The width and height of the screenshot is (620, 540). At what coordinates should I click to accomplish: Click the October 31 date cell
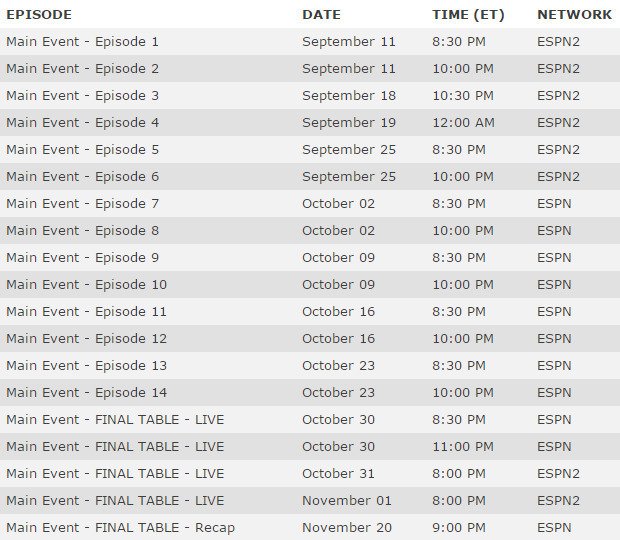coord(338,474)
